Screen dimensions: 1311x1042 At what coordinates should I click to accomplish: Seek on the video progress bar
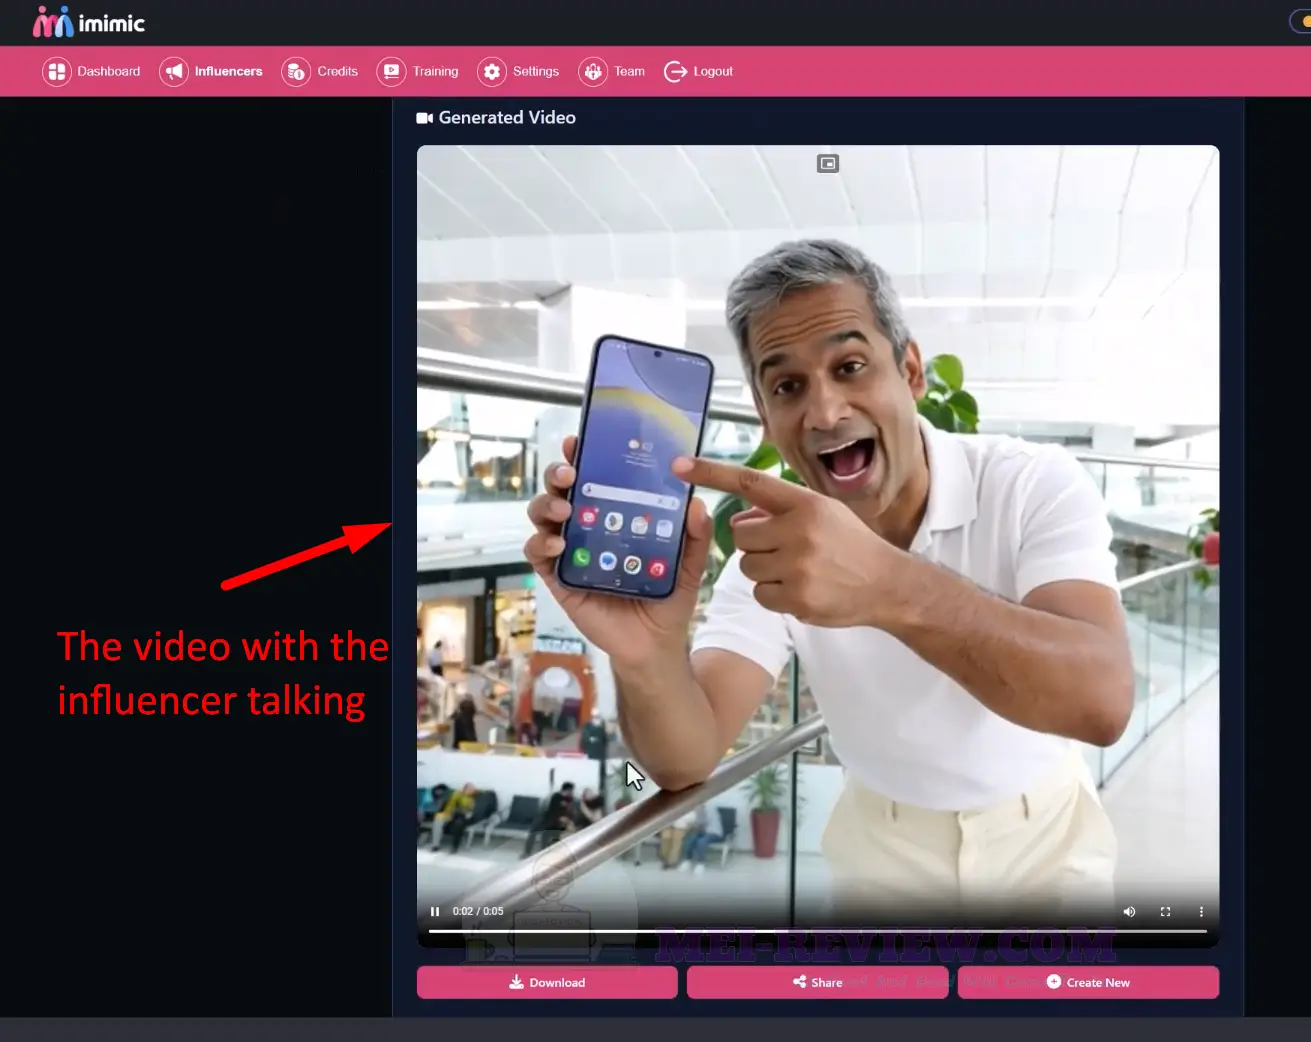coord(818,931)
